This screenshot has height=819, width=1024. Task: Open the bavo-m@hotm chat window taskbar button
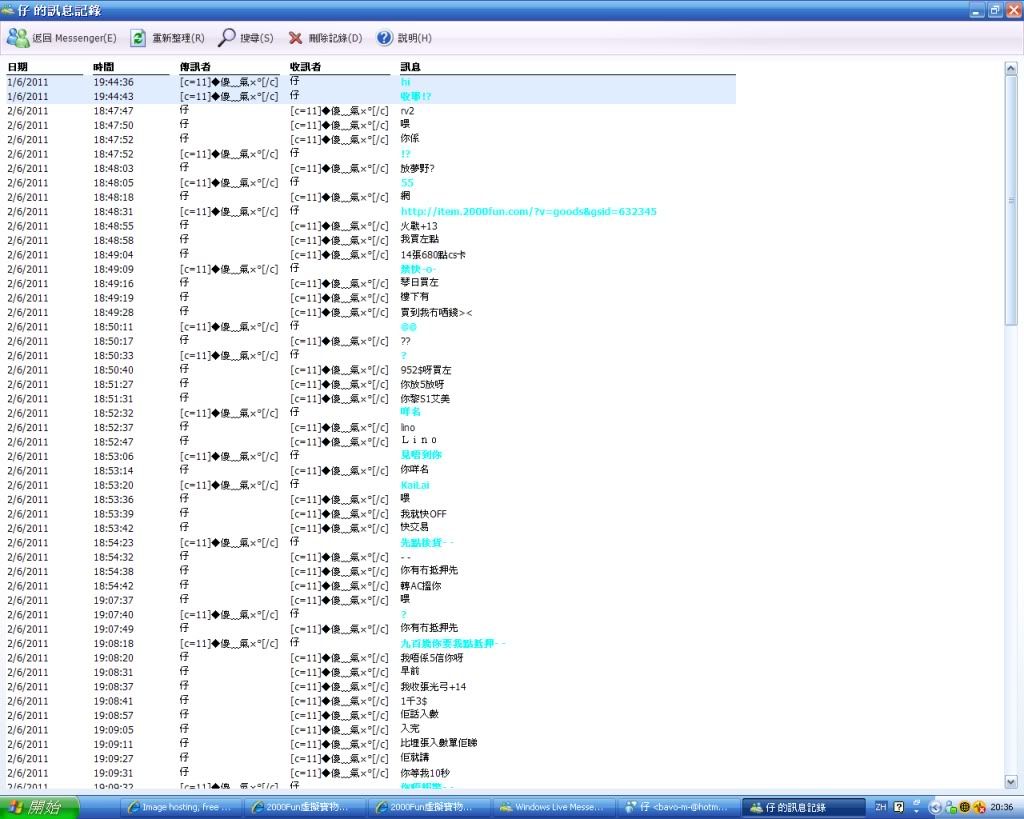[x=680, y=807]
